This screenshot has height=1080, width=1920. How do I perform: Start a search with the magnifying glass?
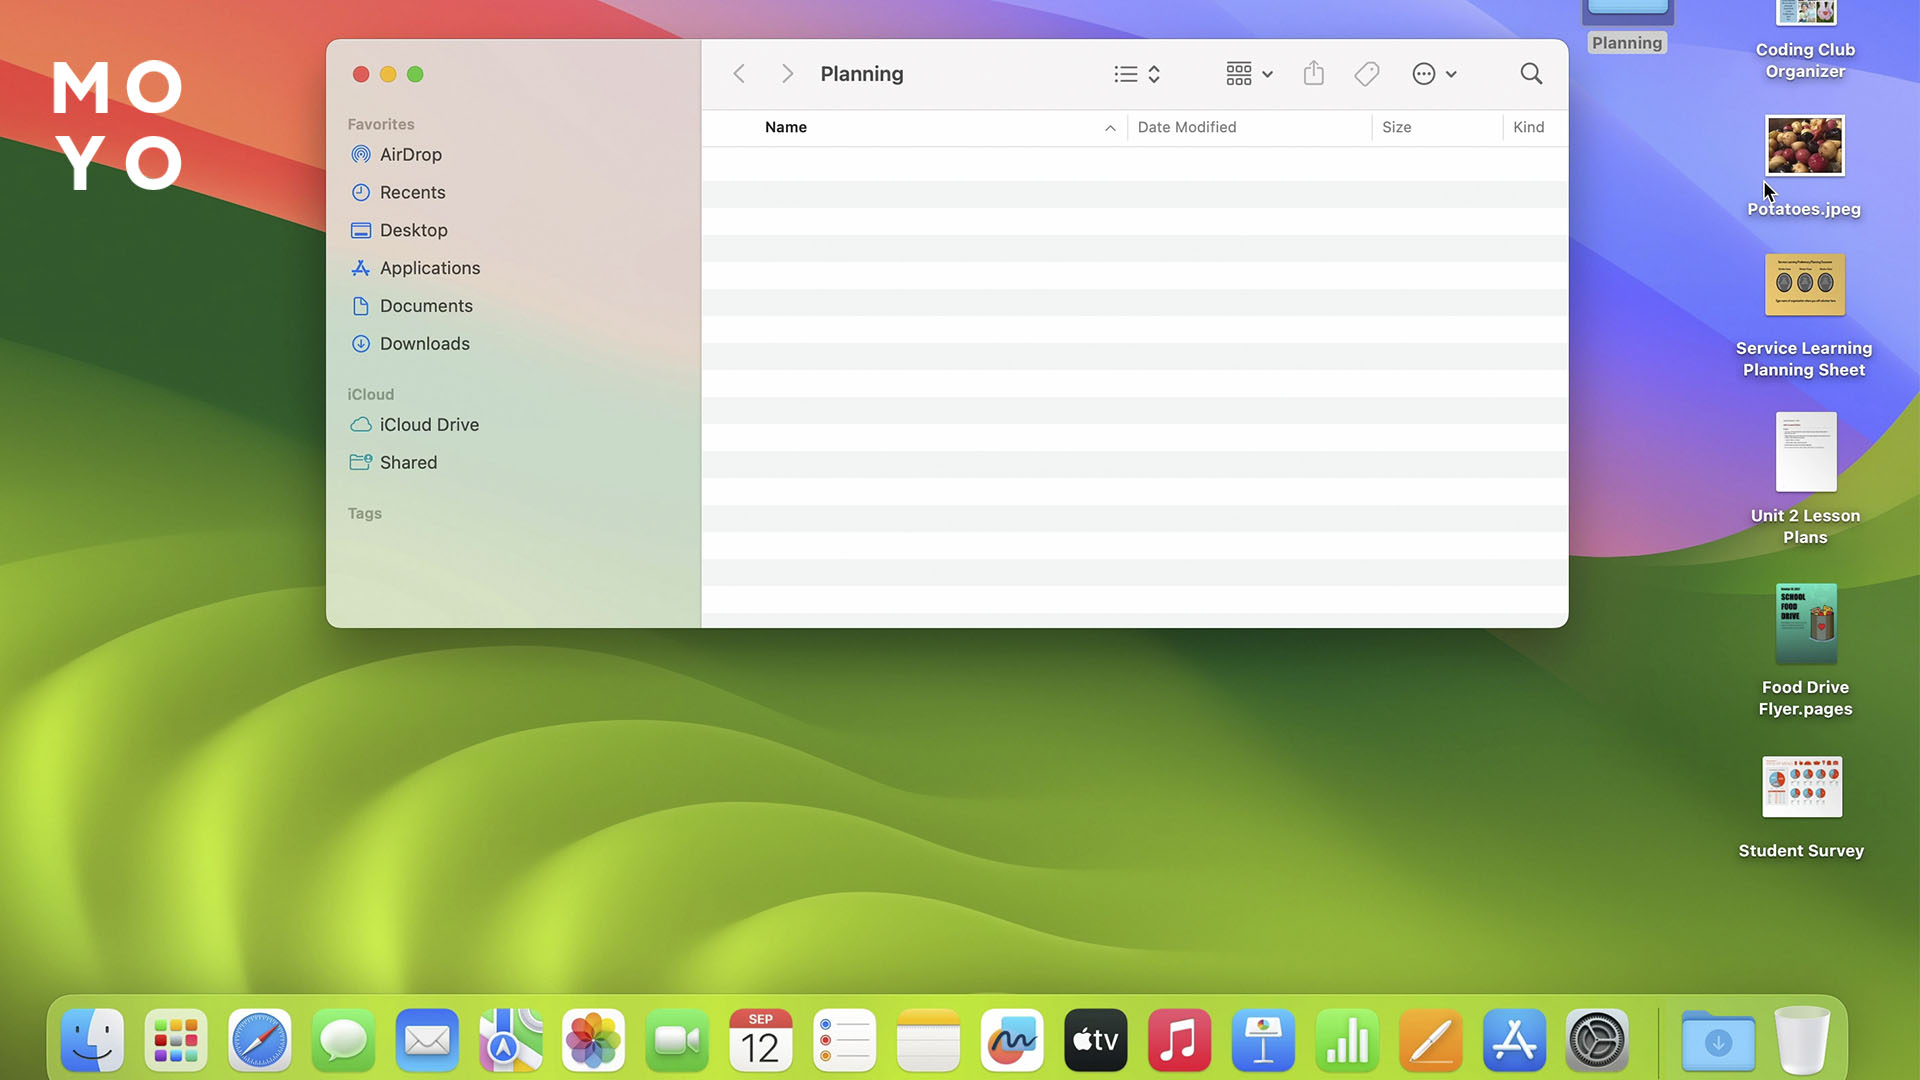pyautogui.click(x=1531, y=73)
